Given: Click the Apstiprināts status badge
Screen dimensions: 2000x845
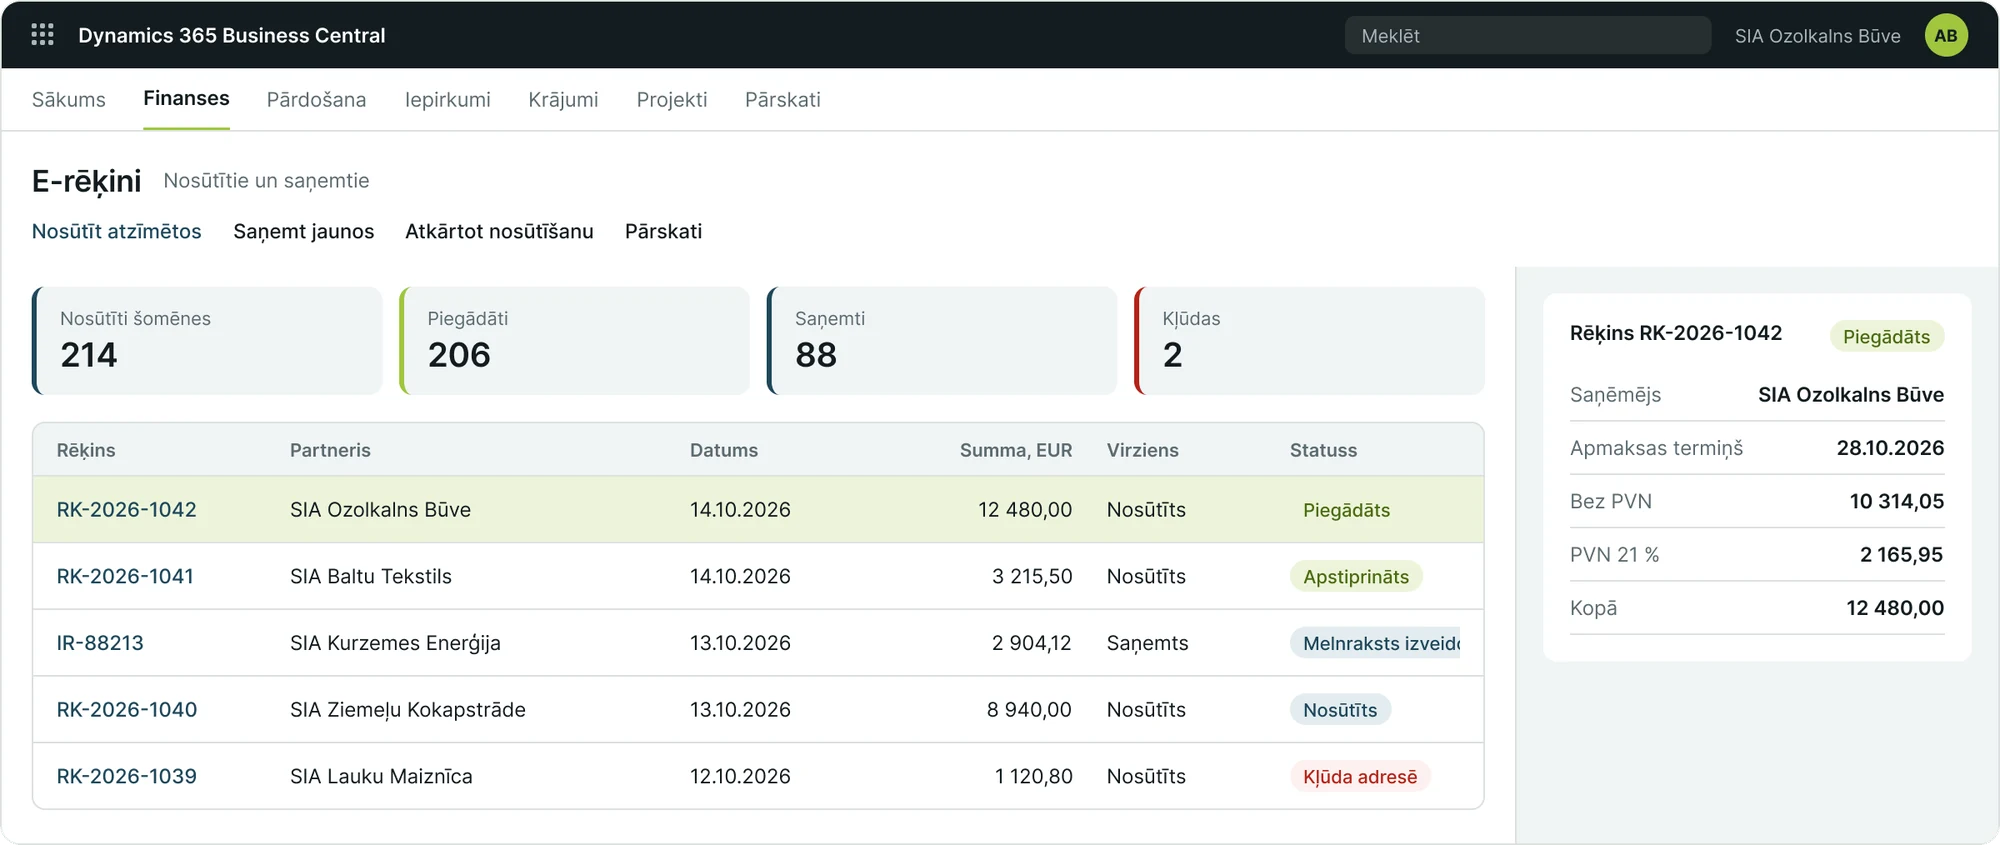Looking at the screenshot, I should pyautogui.click(x=1356, y=577).
